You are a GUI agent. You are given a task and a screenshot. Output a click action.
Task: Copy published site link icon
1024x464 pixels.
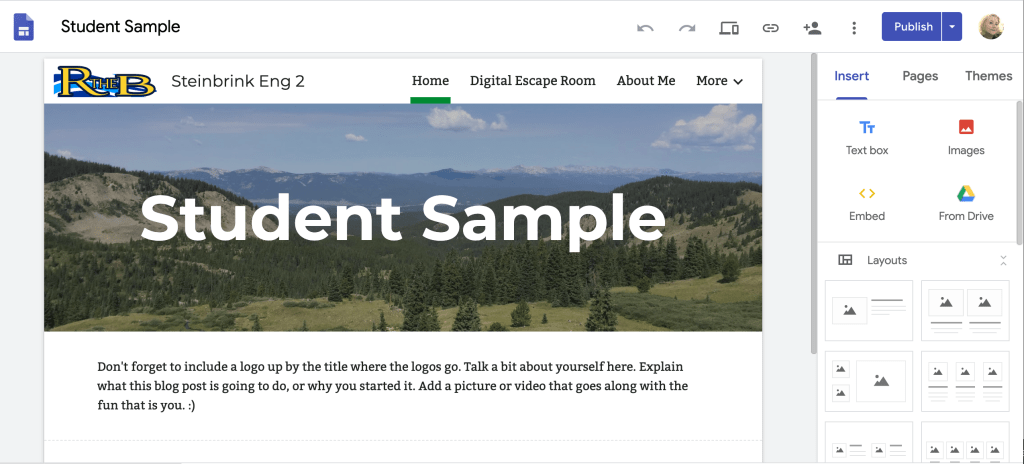(x=770, y=27)
